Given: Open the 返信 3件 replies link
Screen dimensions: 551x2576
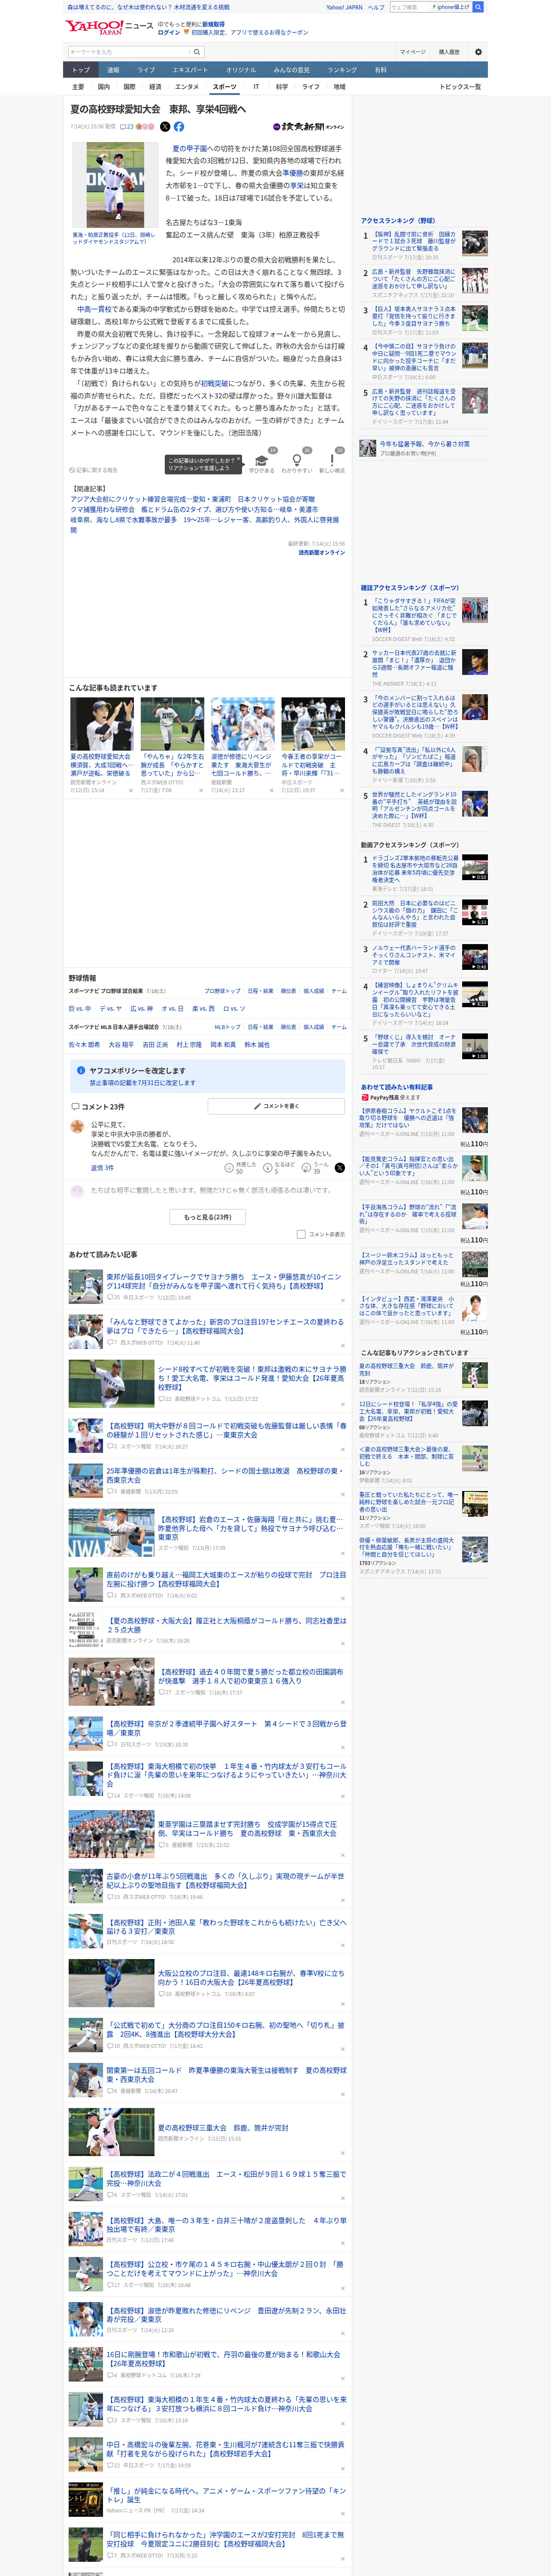Looking at the screenshot, I should tap(102, 1167).
